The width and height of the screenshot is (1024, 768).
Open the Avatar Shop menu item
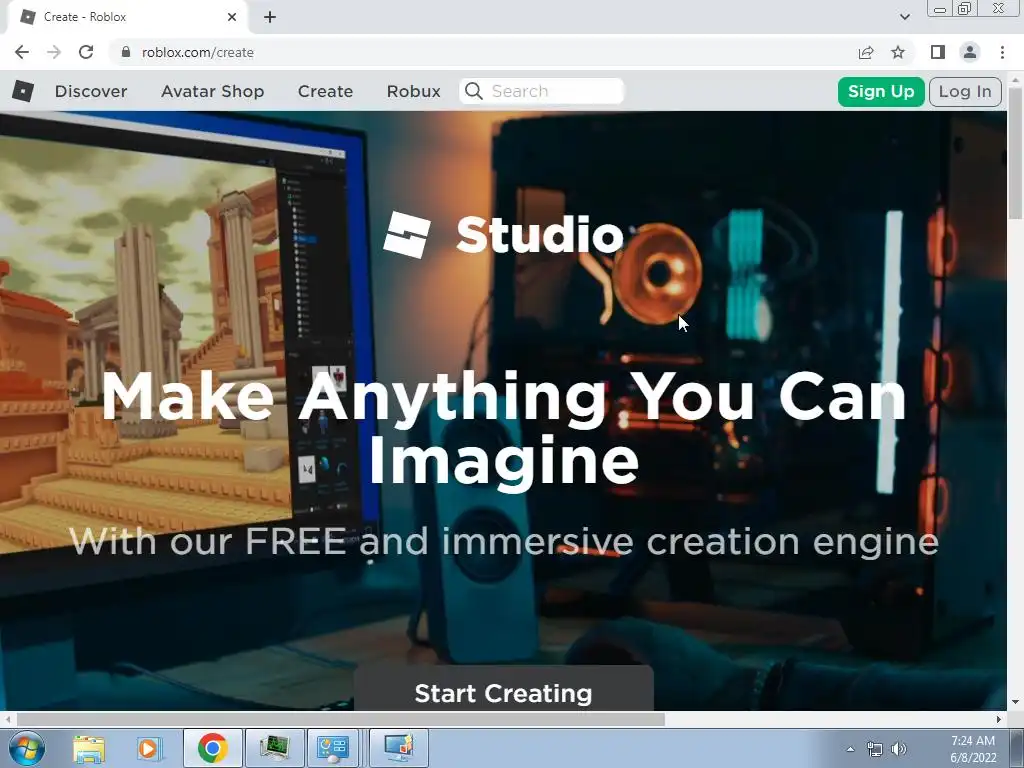coord(212,91)
